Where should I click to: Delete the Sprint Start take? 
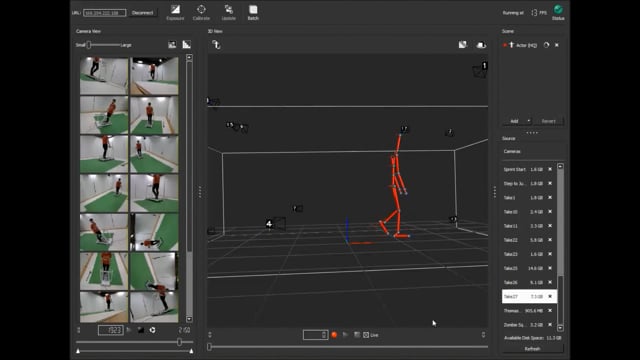(550, 169)
